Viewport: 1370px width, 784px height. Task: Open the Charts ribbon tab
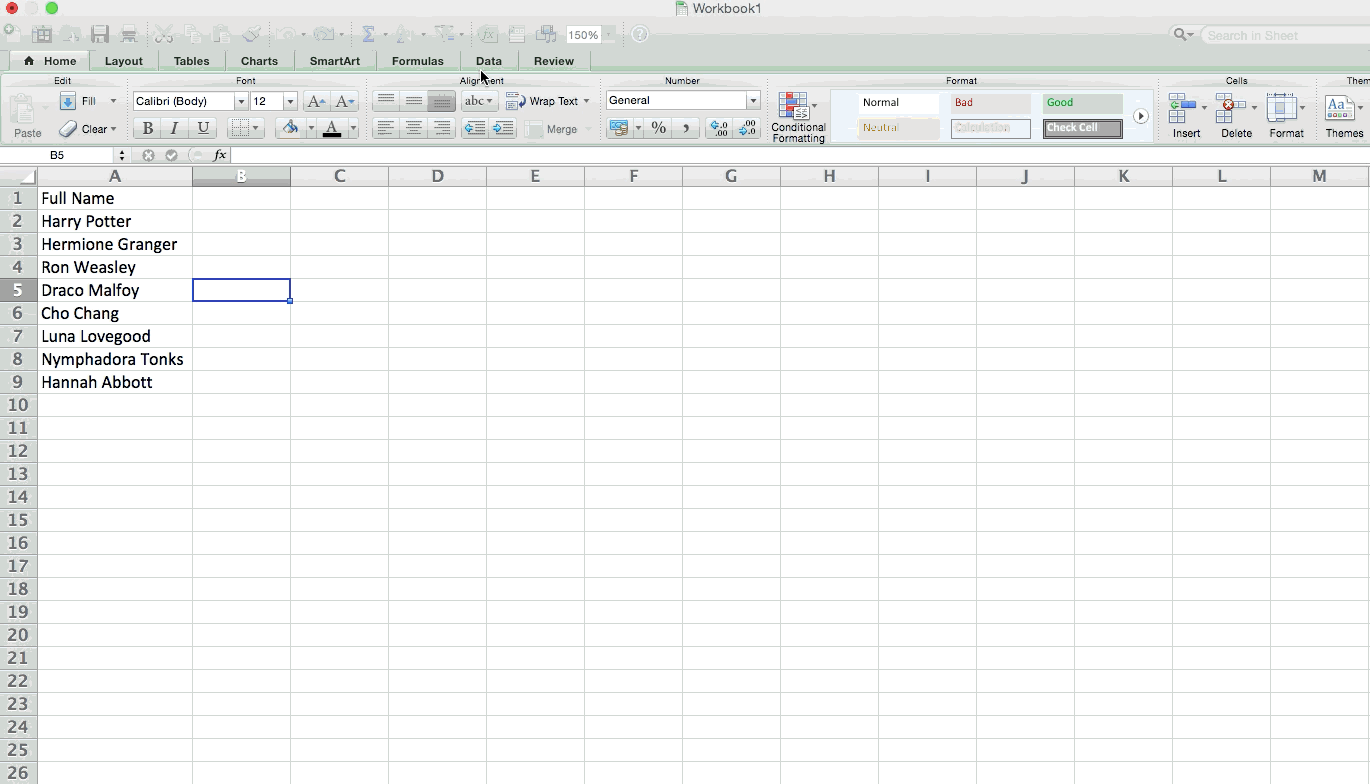[x=259, y=61]
